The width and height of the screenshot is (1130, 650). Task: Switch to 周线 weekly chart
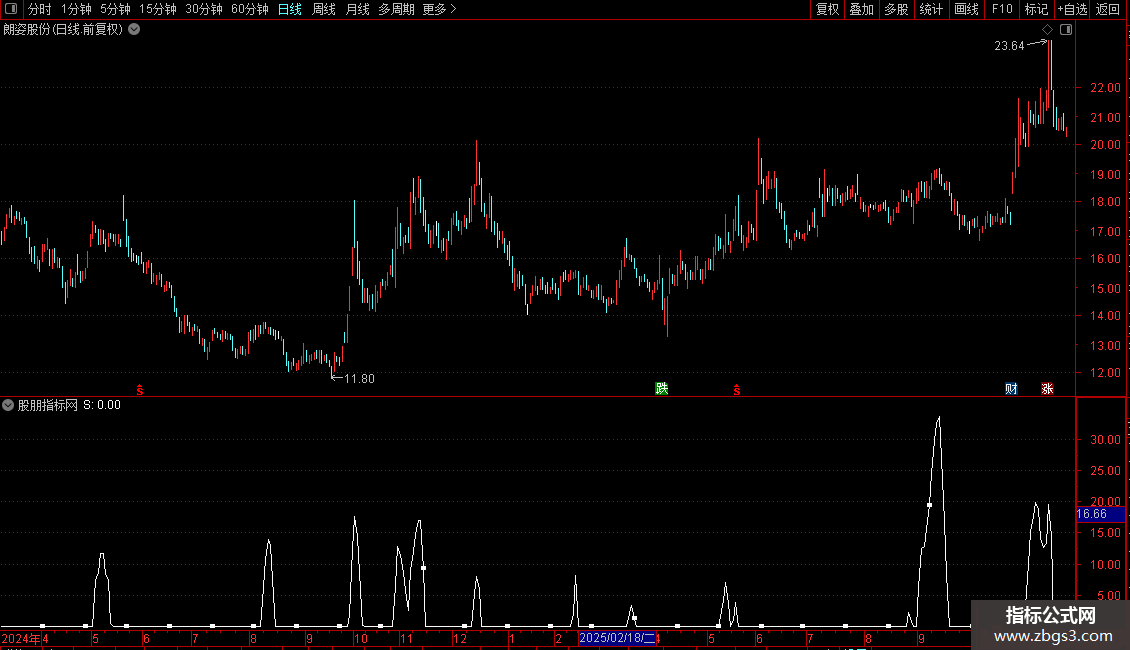(324, 9)
